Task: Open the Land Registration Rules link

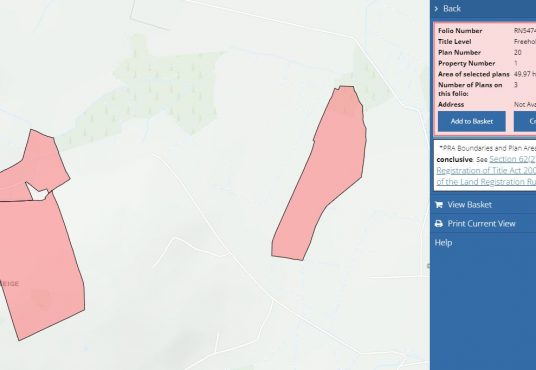Action: tap(486, 182)
